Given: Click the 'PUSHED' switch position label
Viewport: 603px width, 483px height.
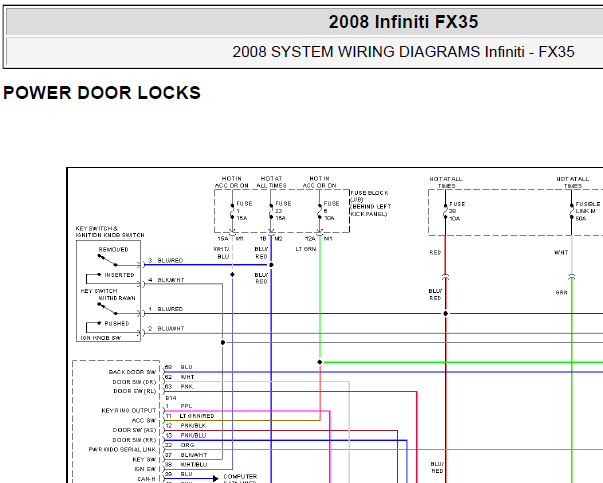Looking at the screenshot, I should tap(117, 323).
